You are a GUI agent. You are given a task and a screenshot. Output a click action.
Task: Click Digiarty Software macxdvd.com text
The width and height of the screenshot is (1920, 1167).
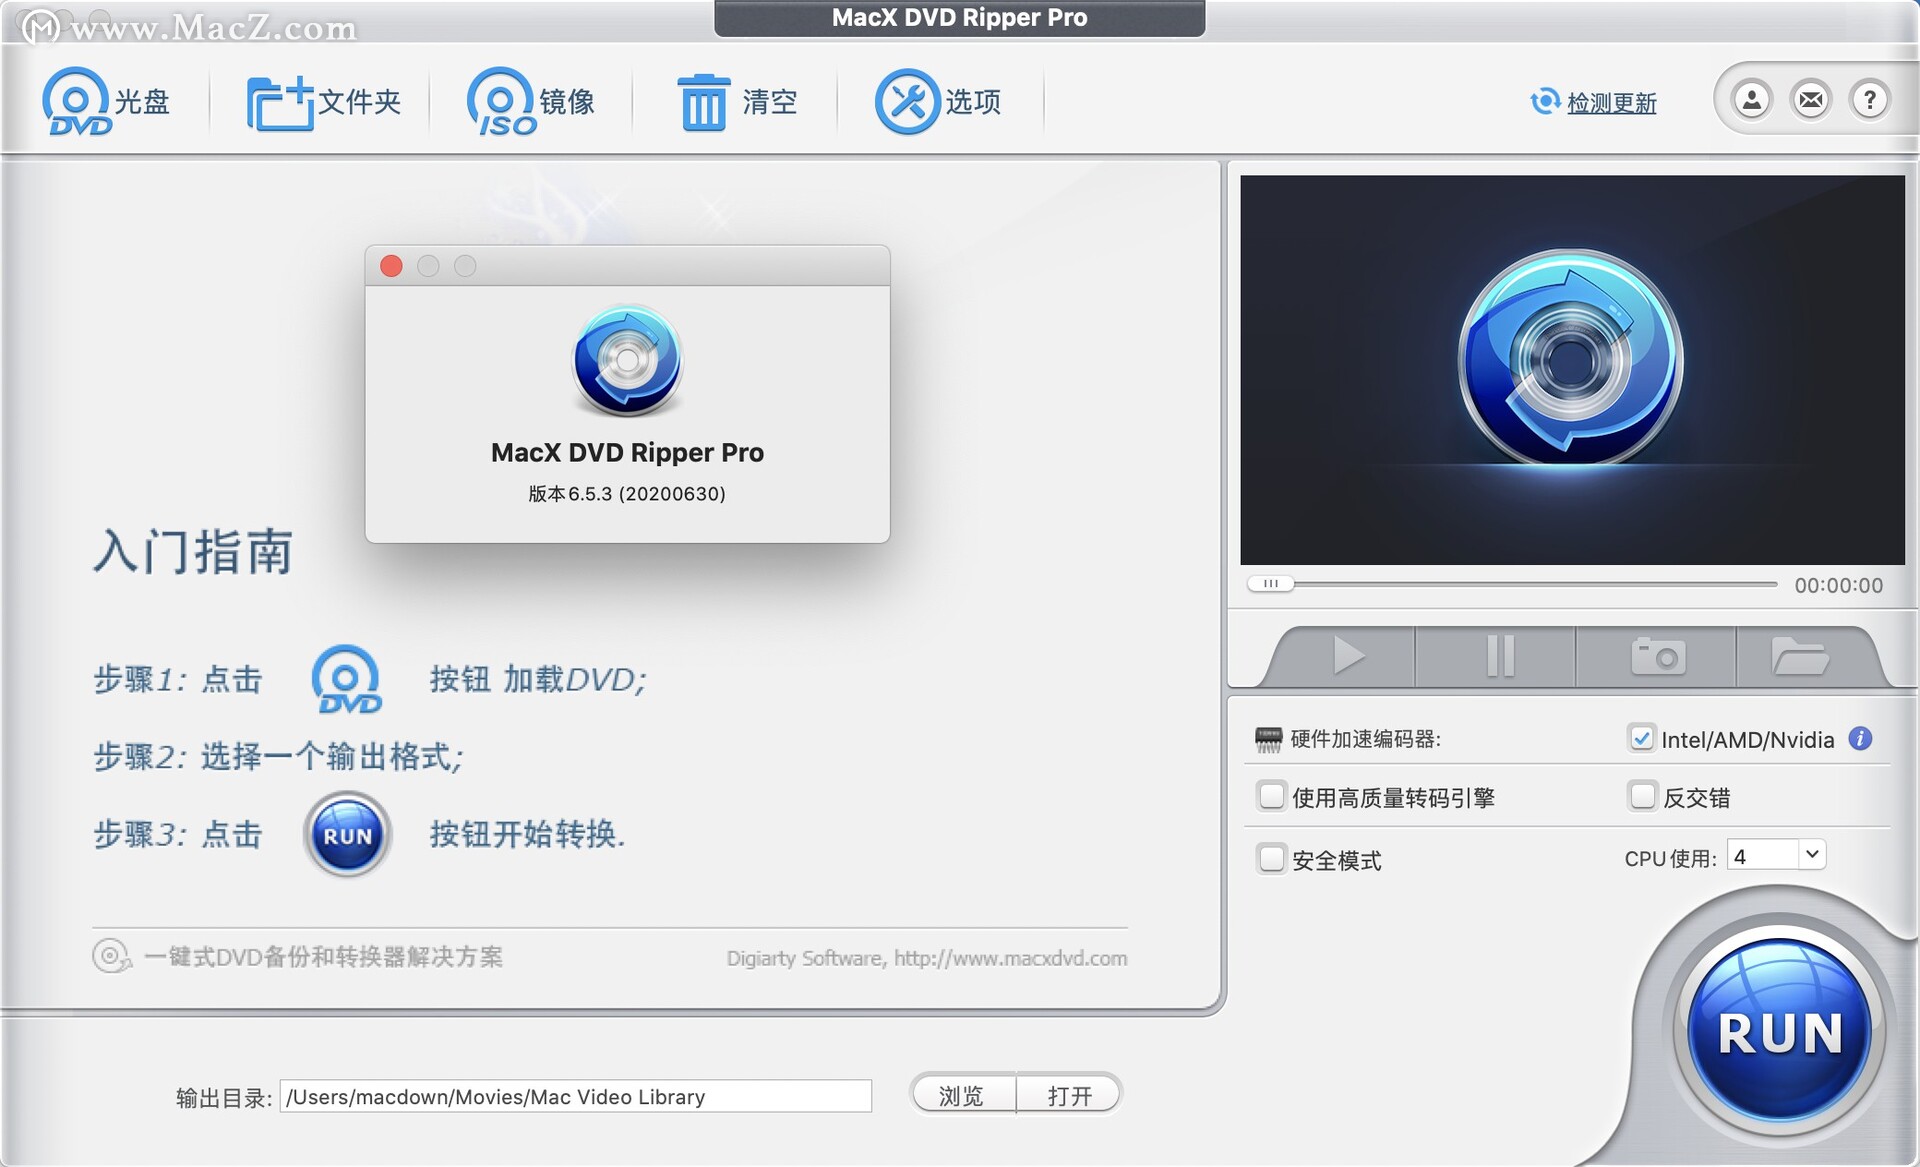927,958
